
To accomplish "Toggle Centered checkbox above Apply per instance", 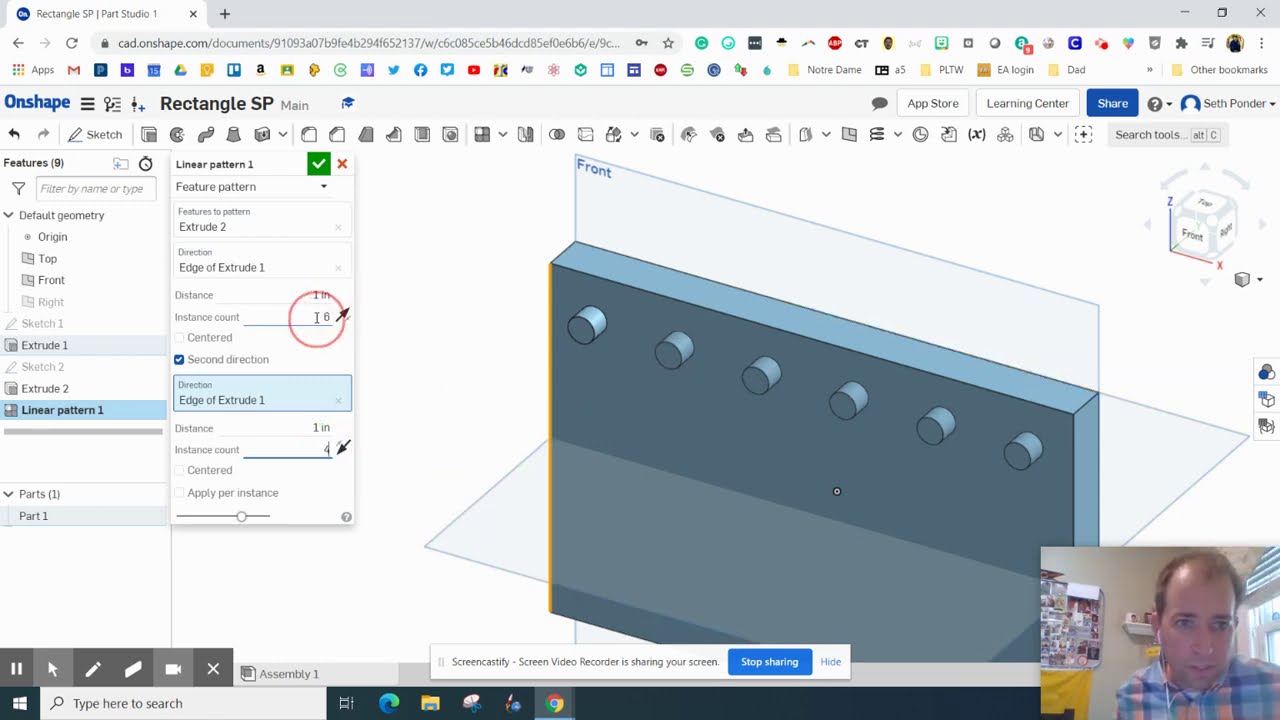I will pos(180,470).
